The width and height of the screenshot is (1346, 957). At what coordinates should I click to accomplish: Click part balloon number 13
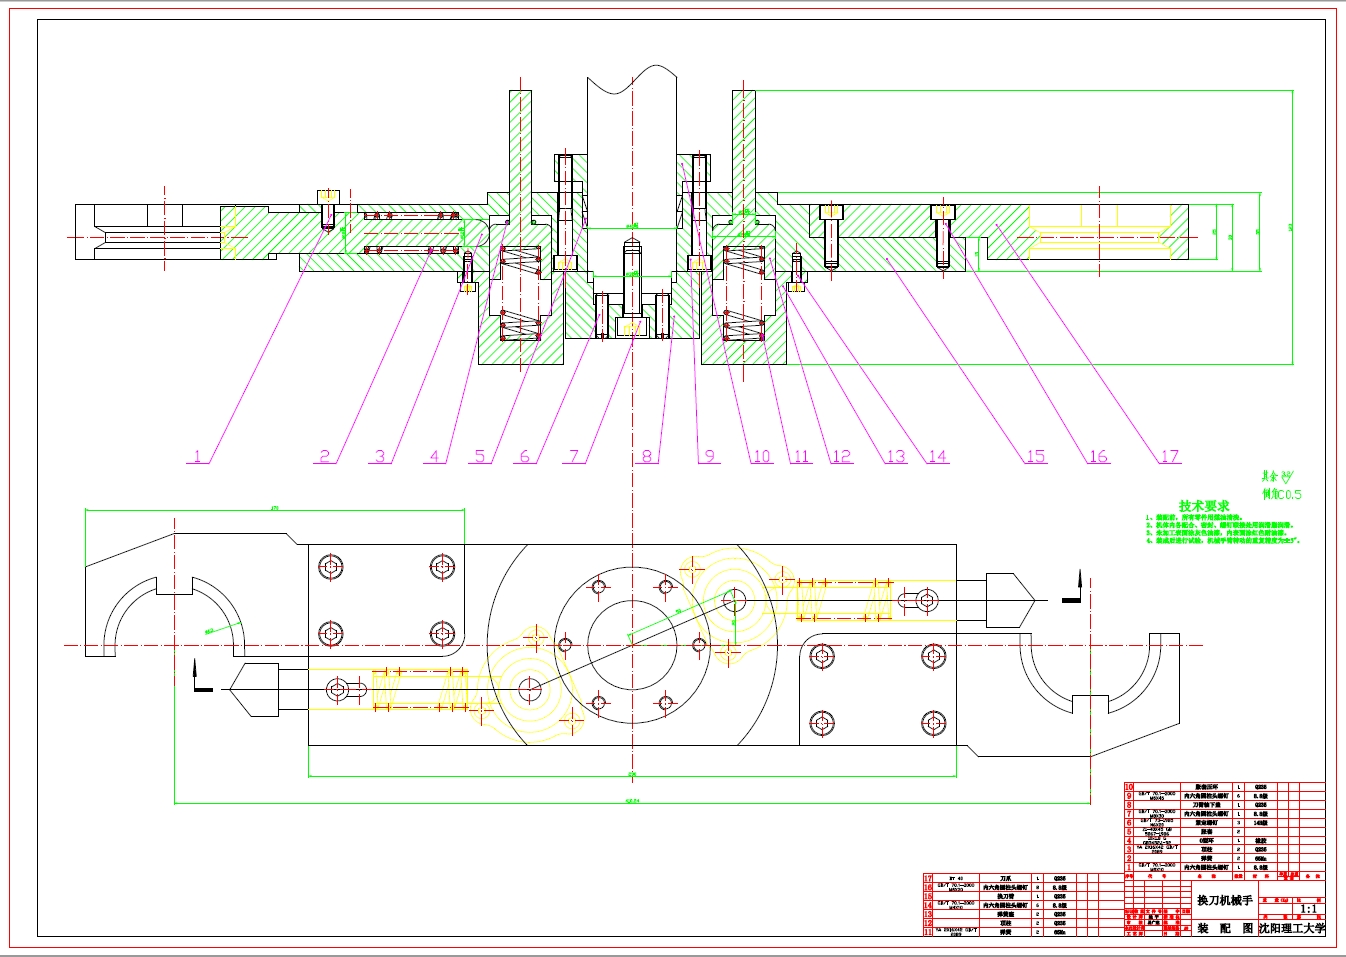point(896,456)
